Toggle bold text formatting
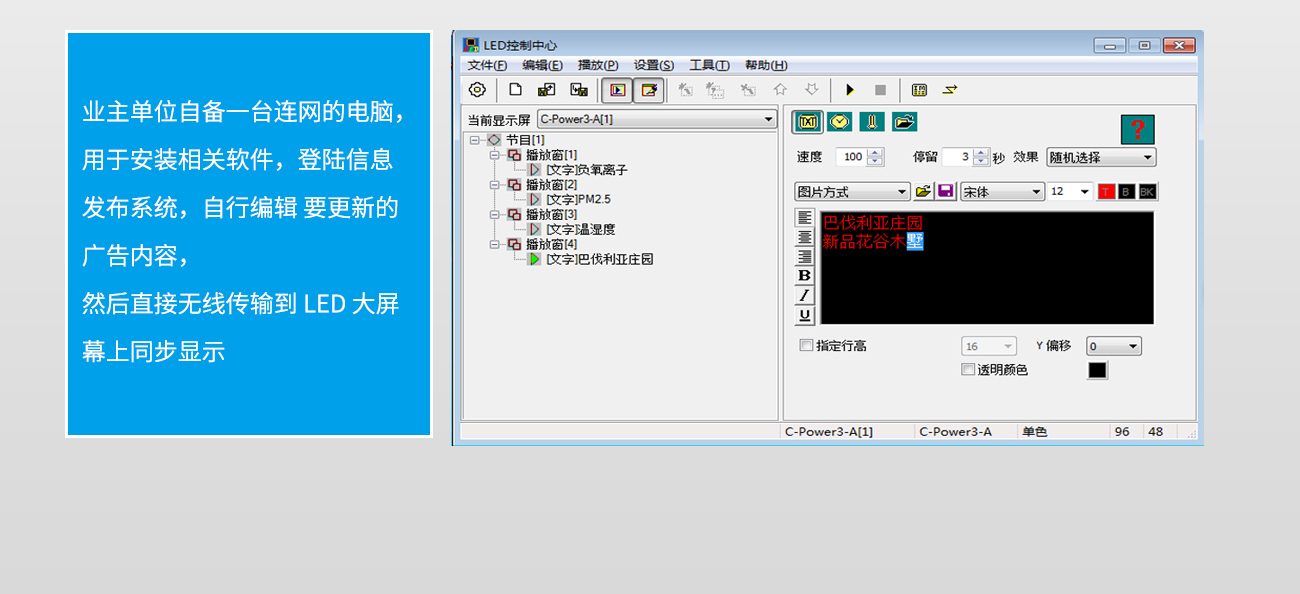1300x594 pixels. click(x=805, y=275)
